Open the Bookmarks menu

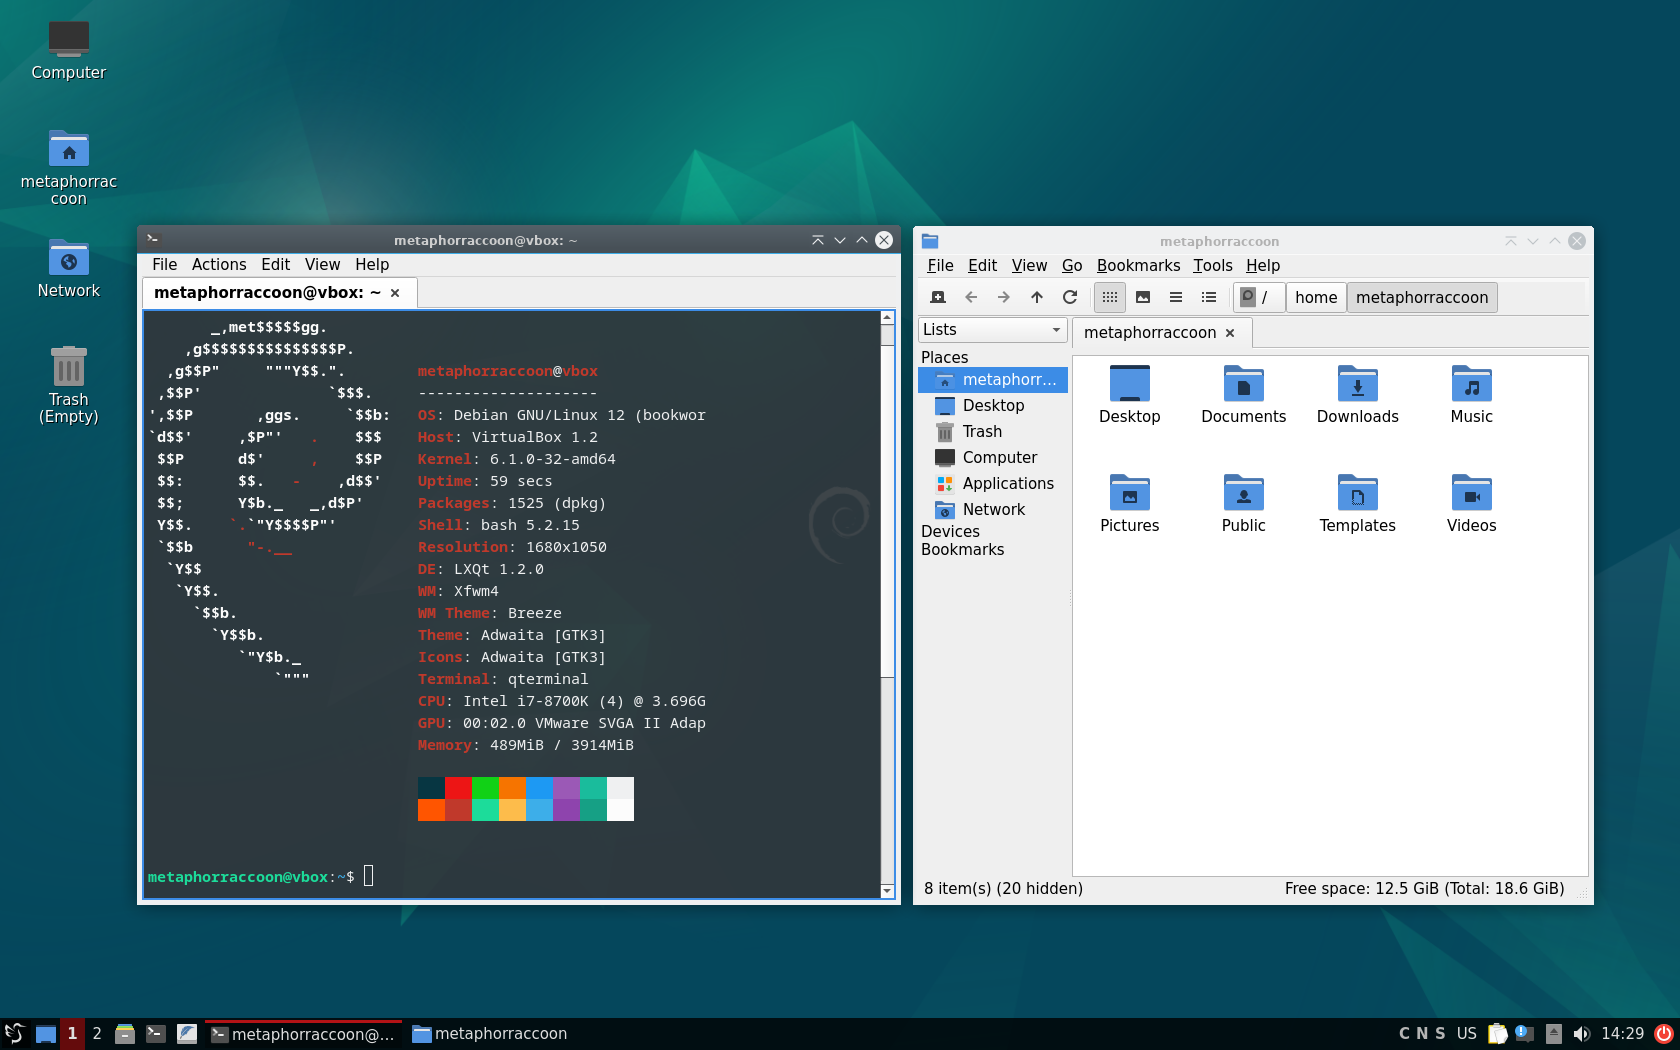pos(1138,266)
